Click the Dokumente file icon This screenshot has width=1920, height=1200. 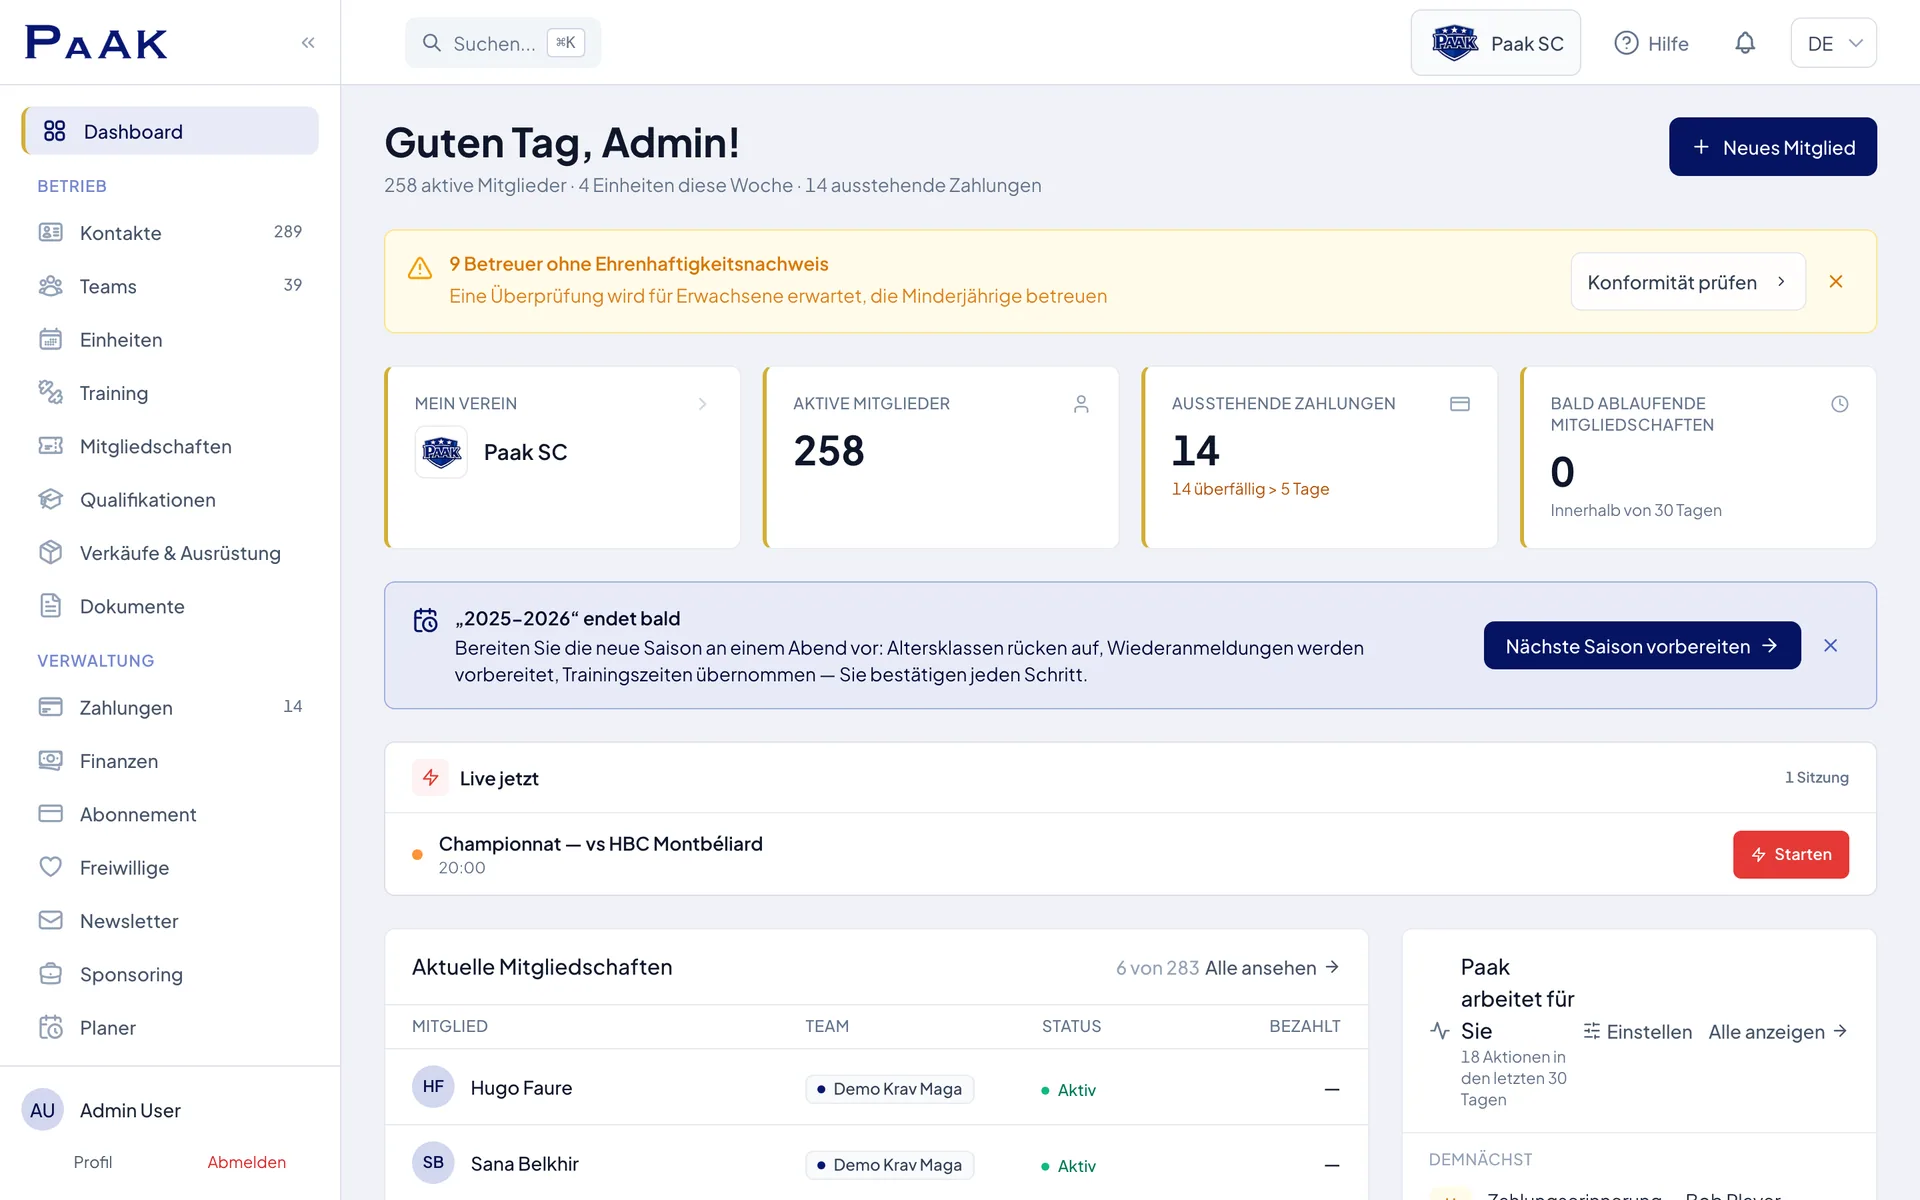pyautogui.click(x=50, y=606)
